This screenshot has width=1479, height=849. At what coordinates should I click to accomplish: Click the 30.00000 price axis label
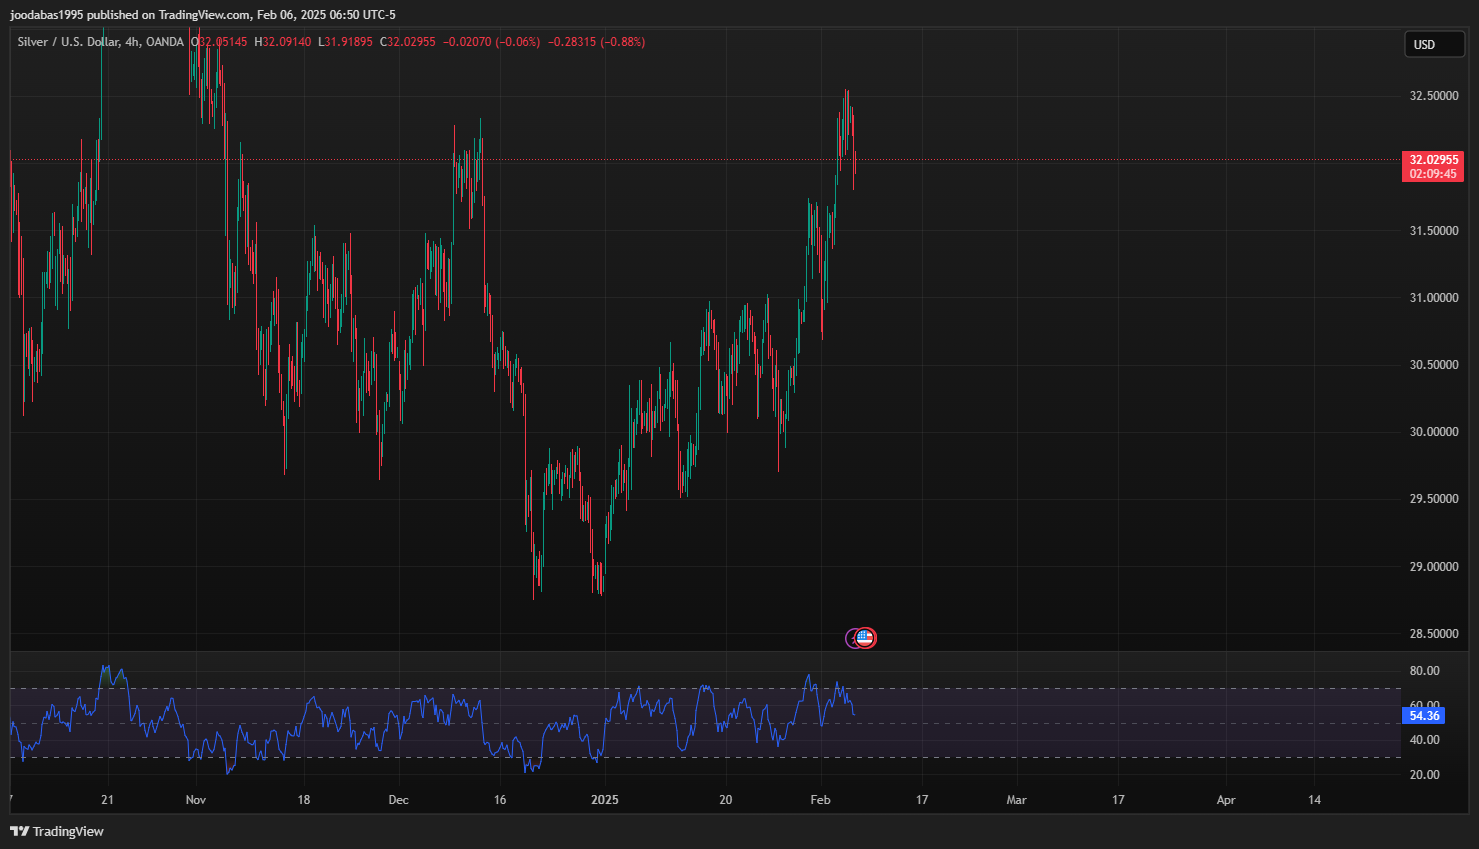pyautogui.click(x=1434, y=432)
